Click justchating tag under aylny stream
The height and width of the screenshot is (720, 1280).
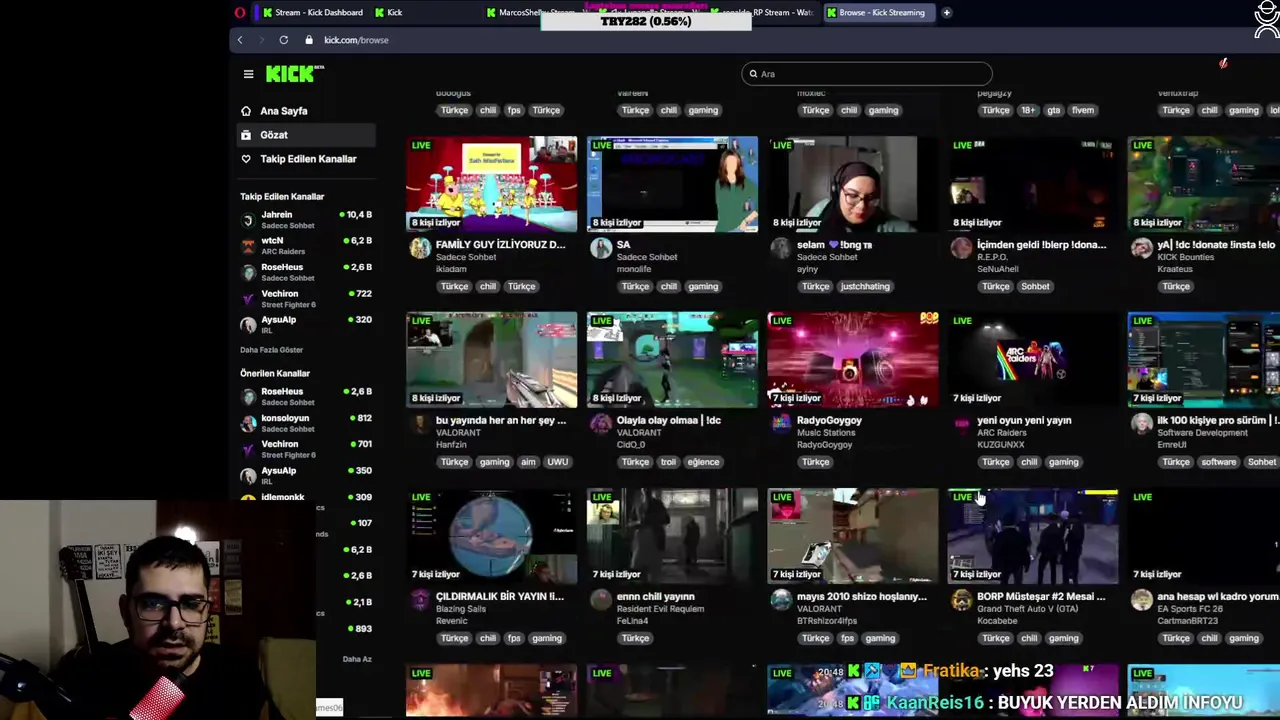click(x=865, y=286)
